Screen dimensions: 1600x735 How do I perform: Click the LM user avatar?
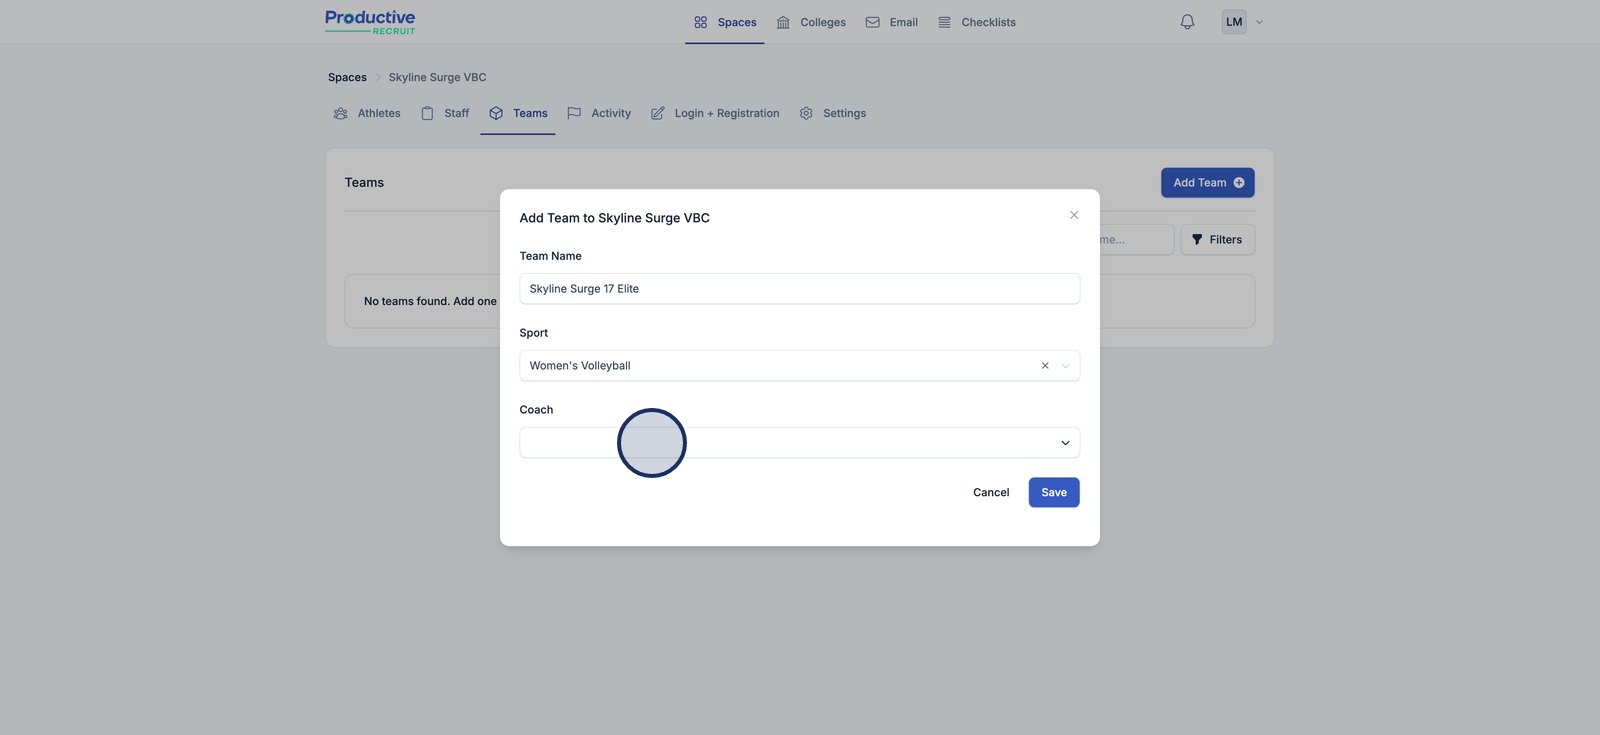(x=1234, y=22)
